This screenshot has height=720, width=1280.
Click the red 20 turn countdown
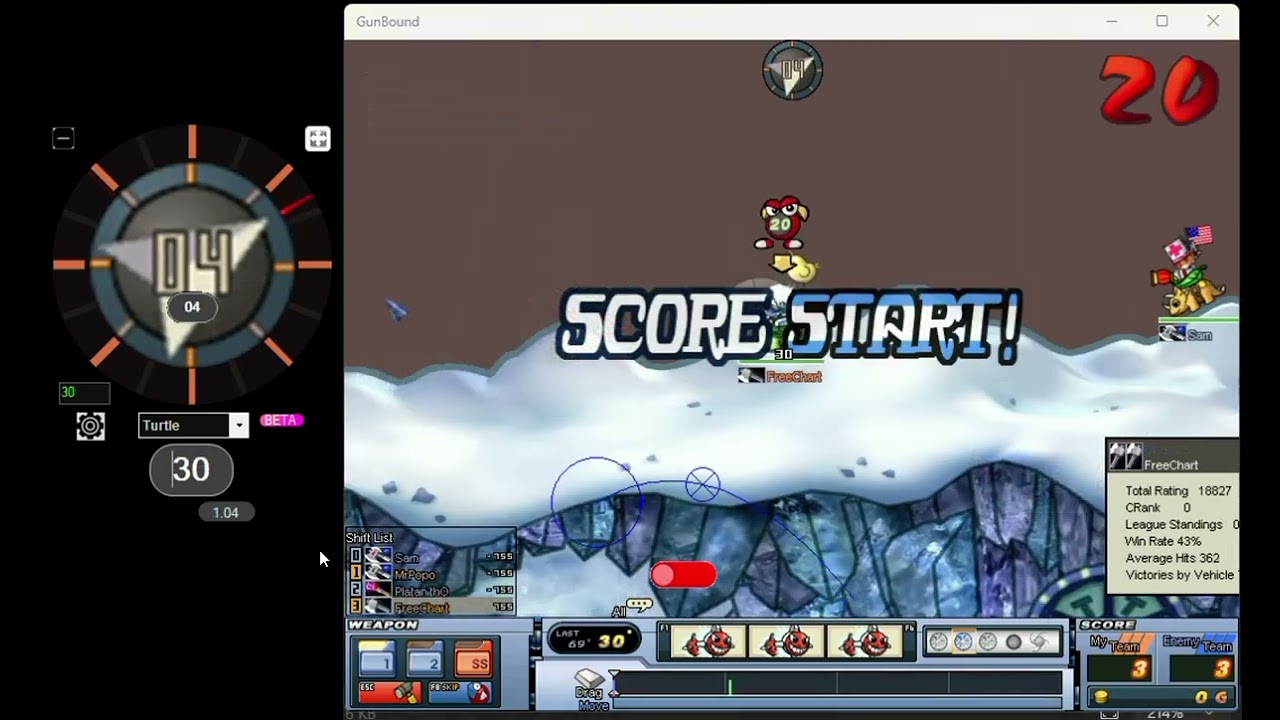(1160, 90)
